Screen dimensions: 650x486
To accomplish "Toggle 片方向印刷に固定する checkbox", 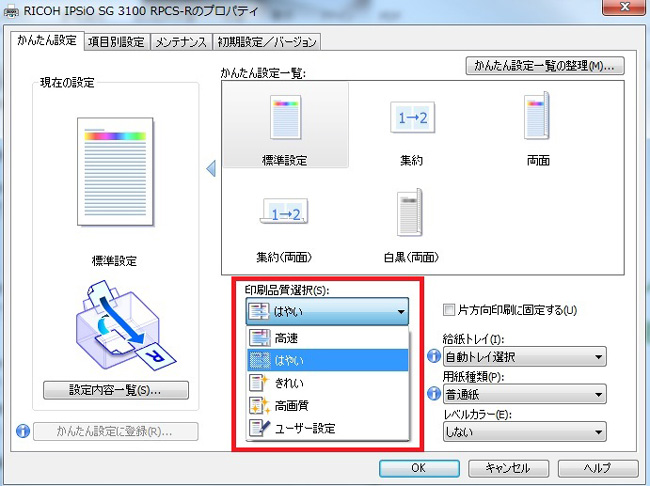I will click(x=449, y=310).
